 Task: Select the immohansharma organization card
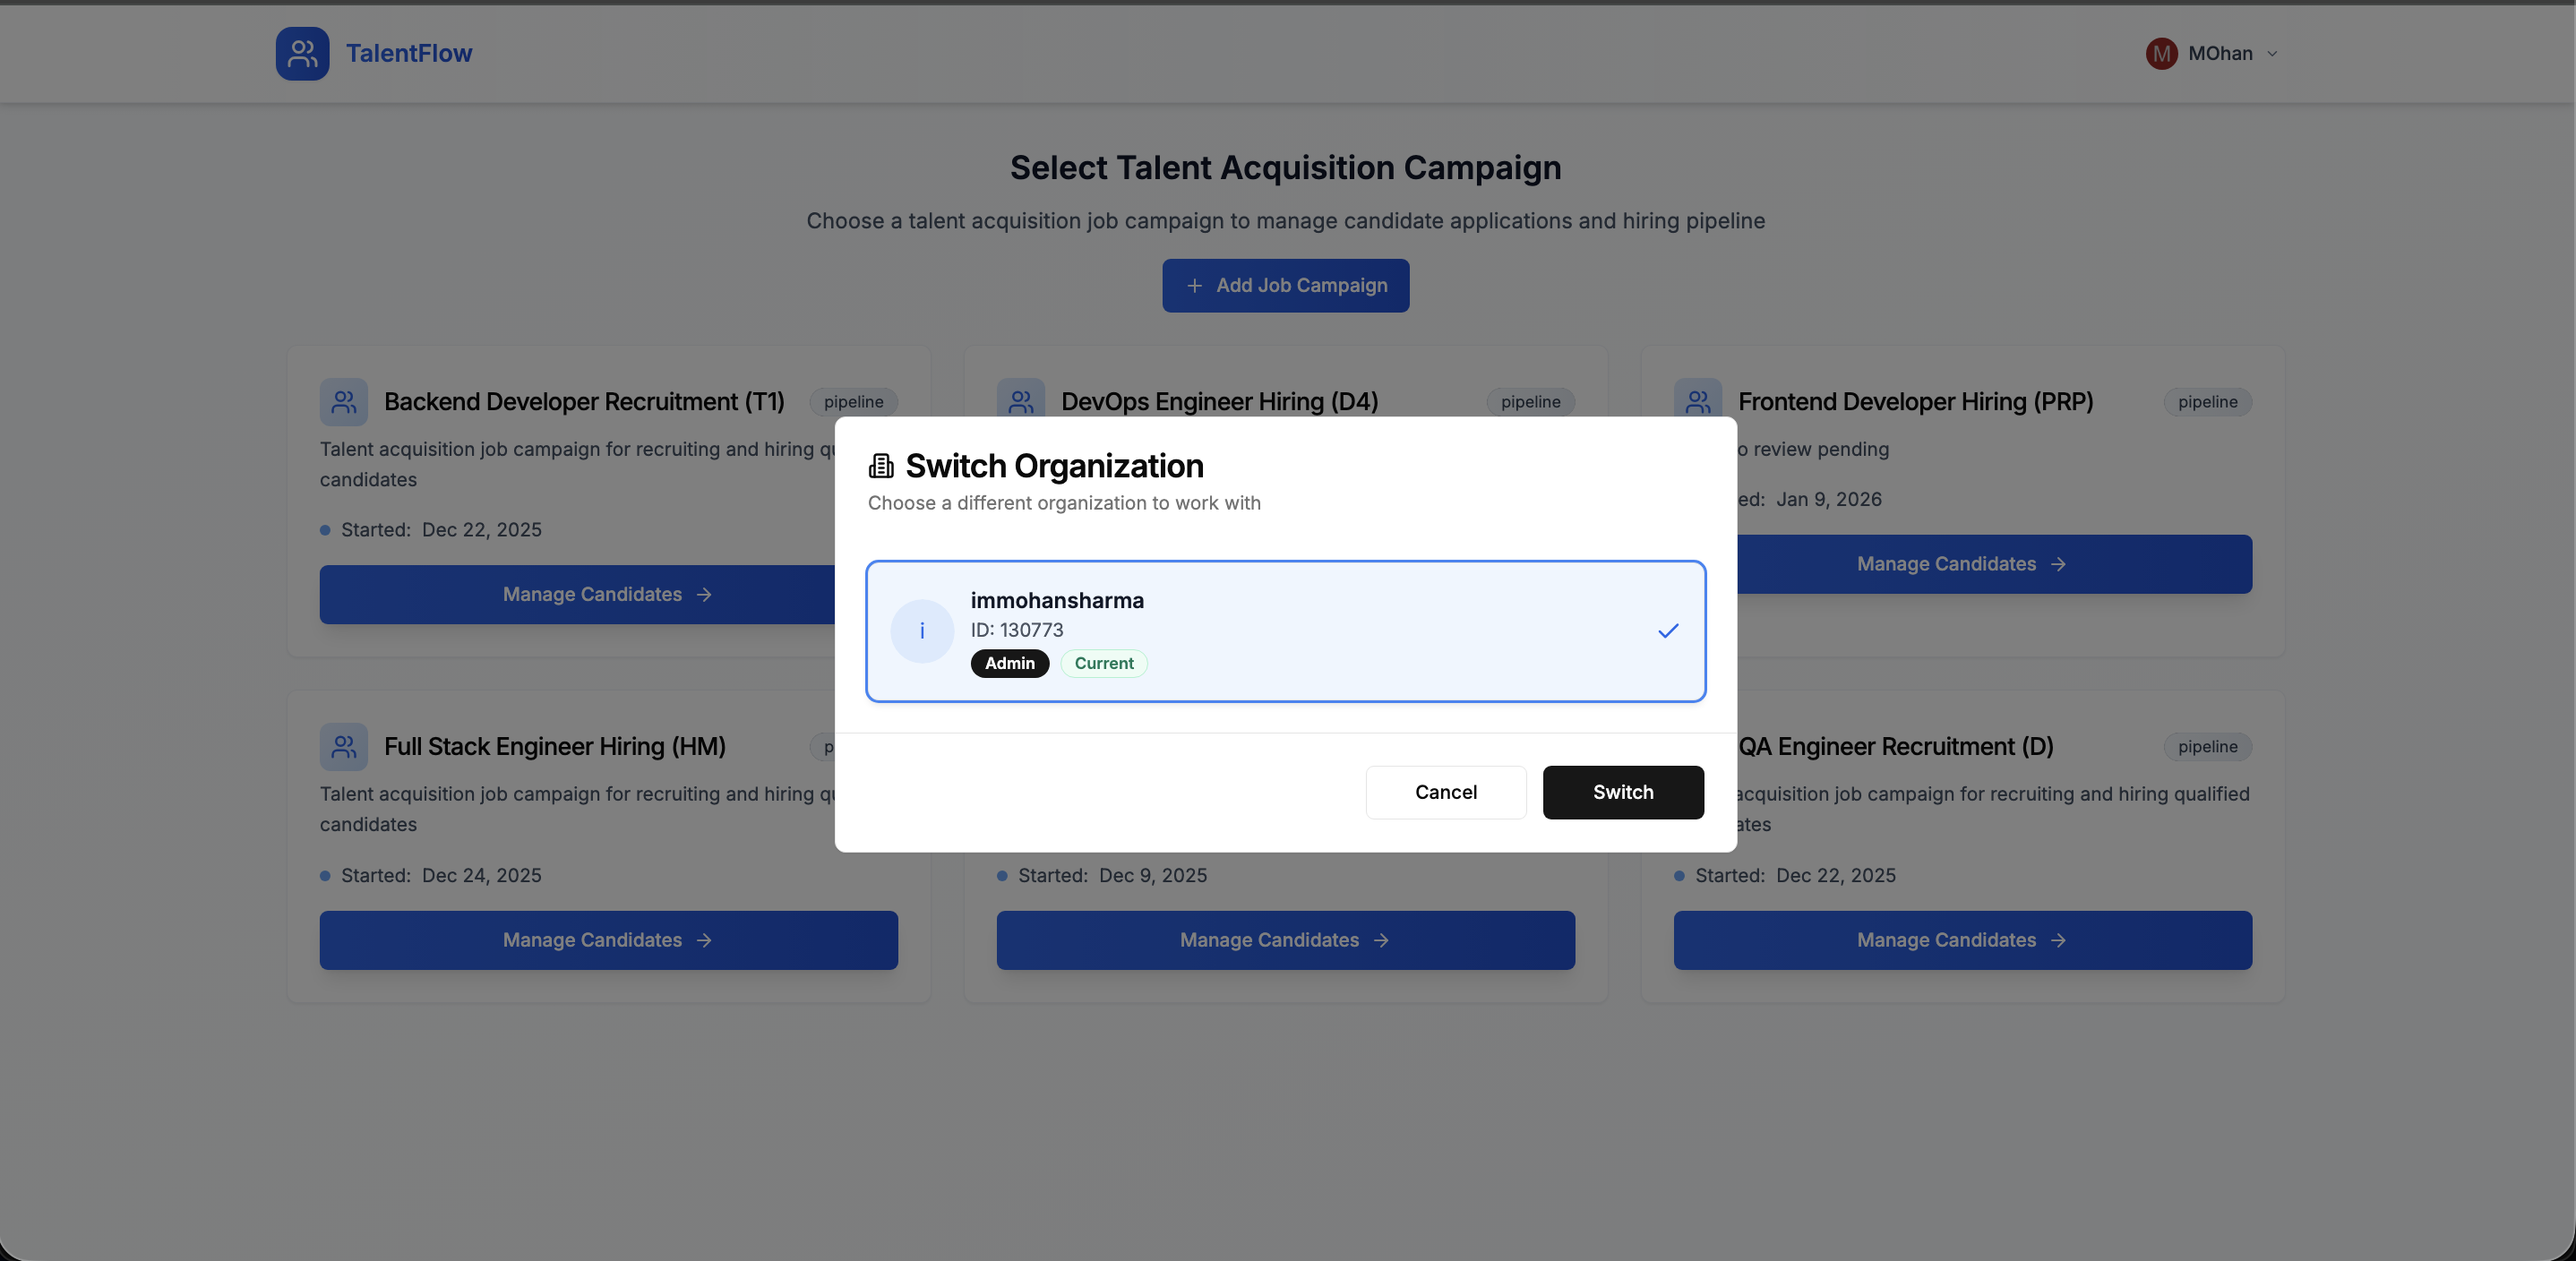pyautogui.click(x=1285, y=631)
